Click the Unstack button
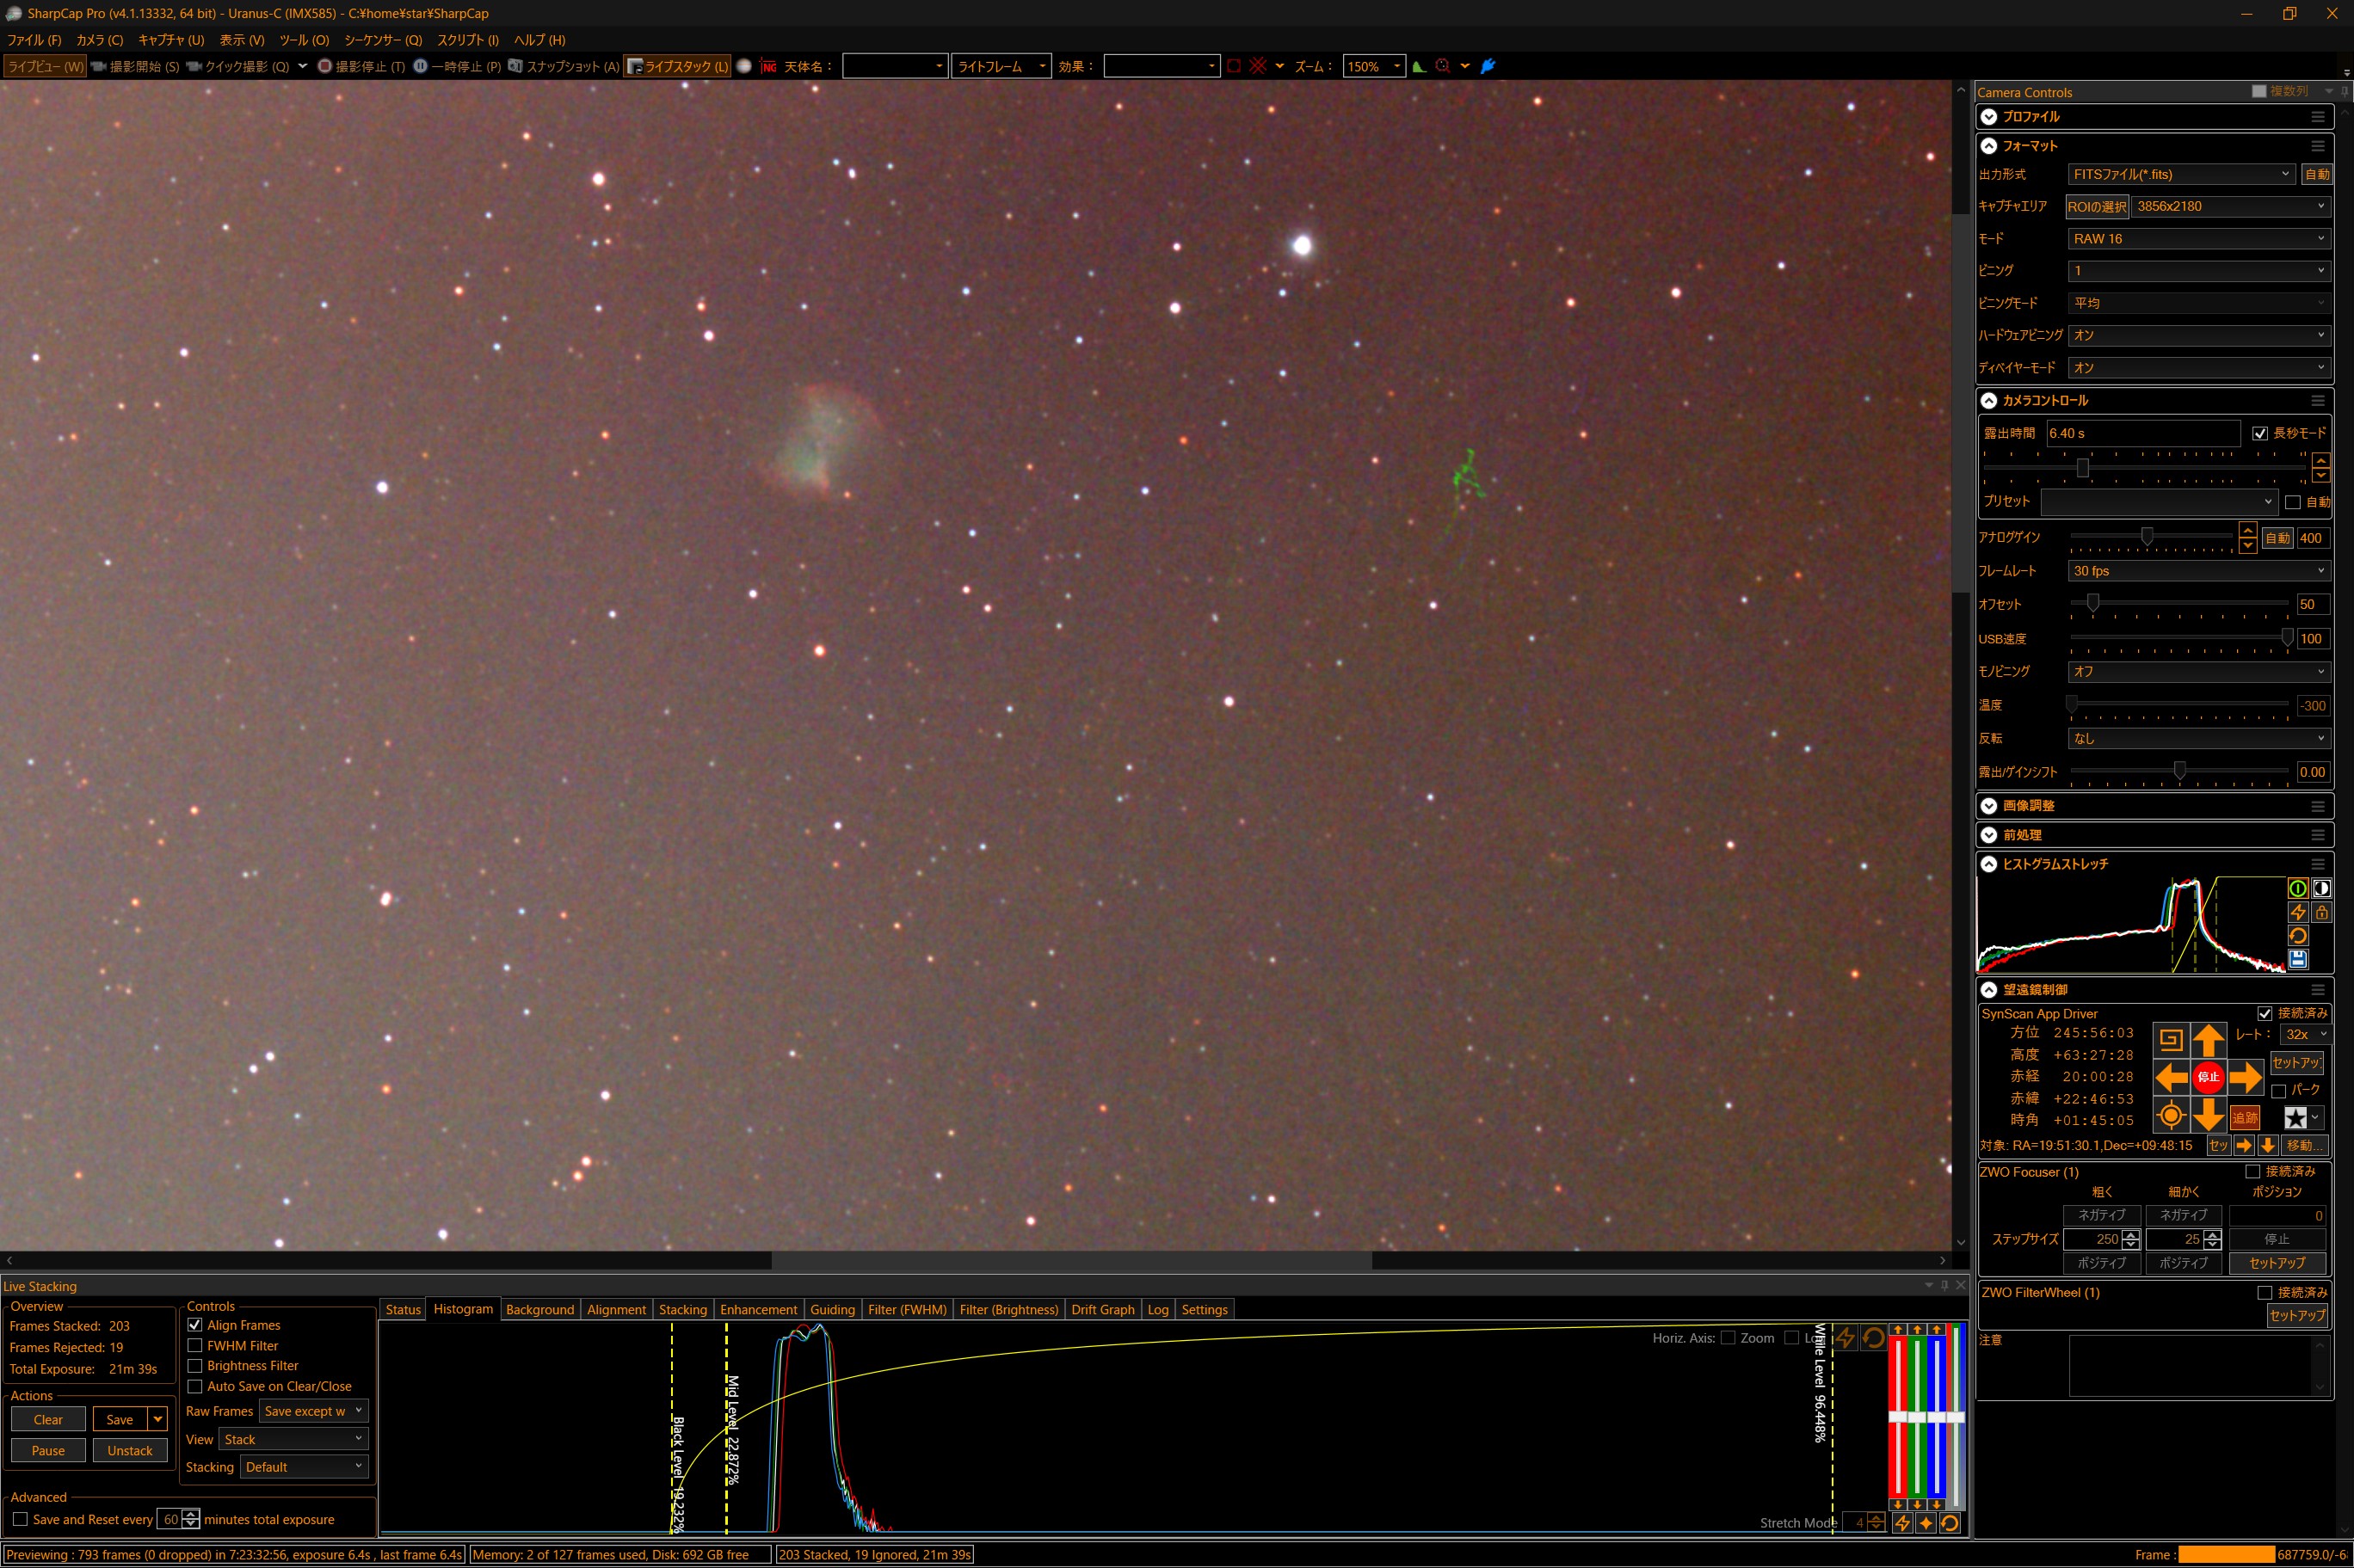2354x1568 pixels. coord(130,1451)
